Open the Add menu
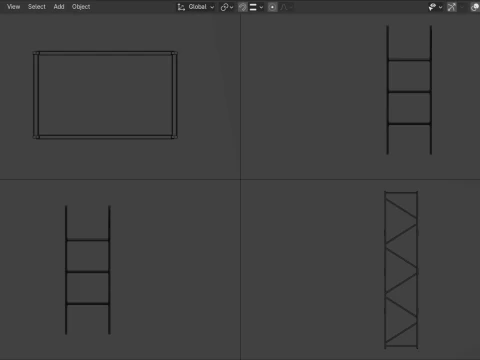The height and width of the screenshot is (360, 480). tap(59, 7)
